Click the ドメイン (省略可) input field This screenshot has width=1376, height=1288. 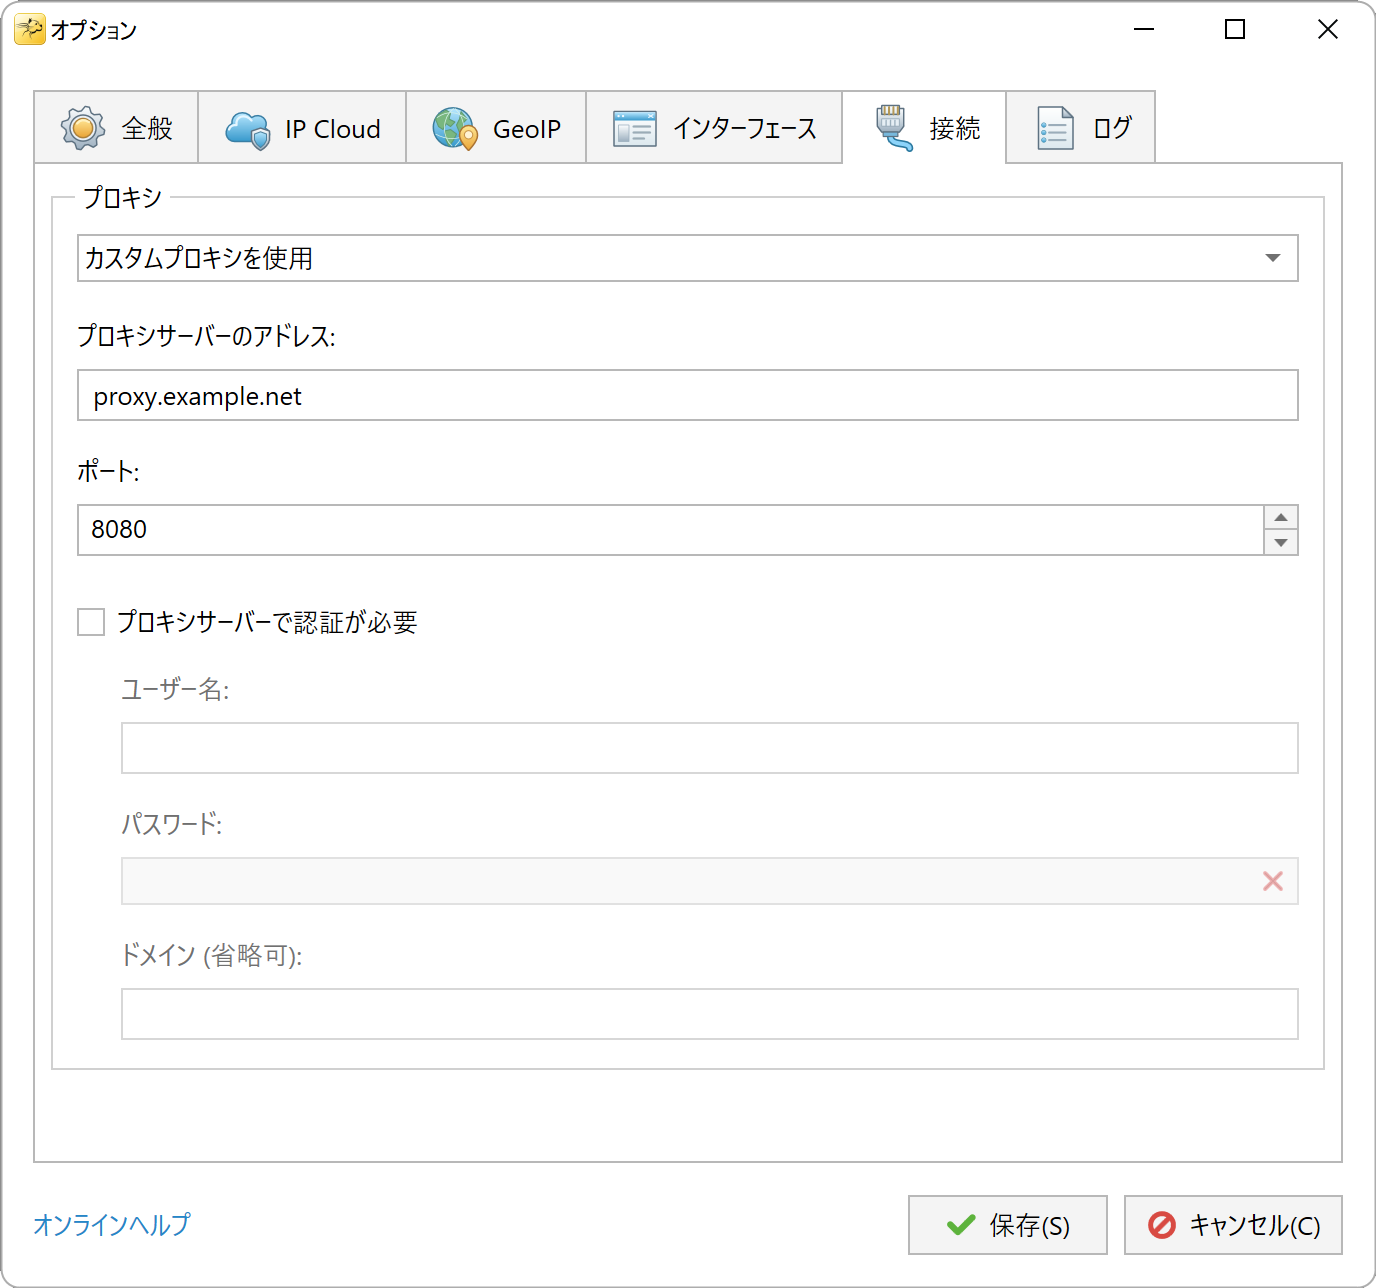tap(710, 1014)
